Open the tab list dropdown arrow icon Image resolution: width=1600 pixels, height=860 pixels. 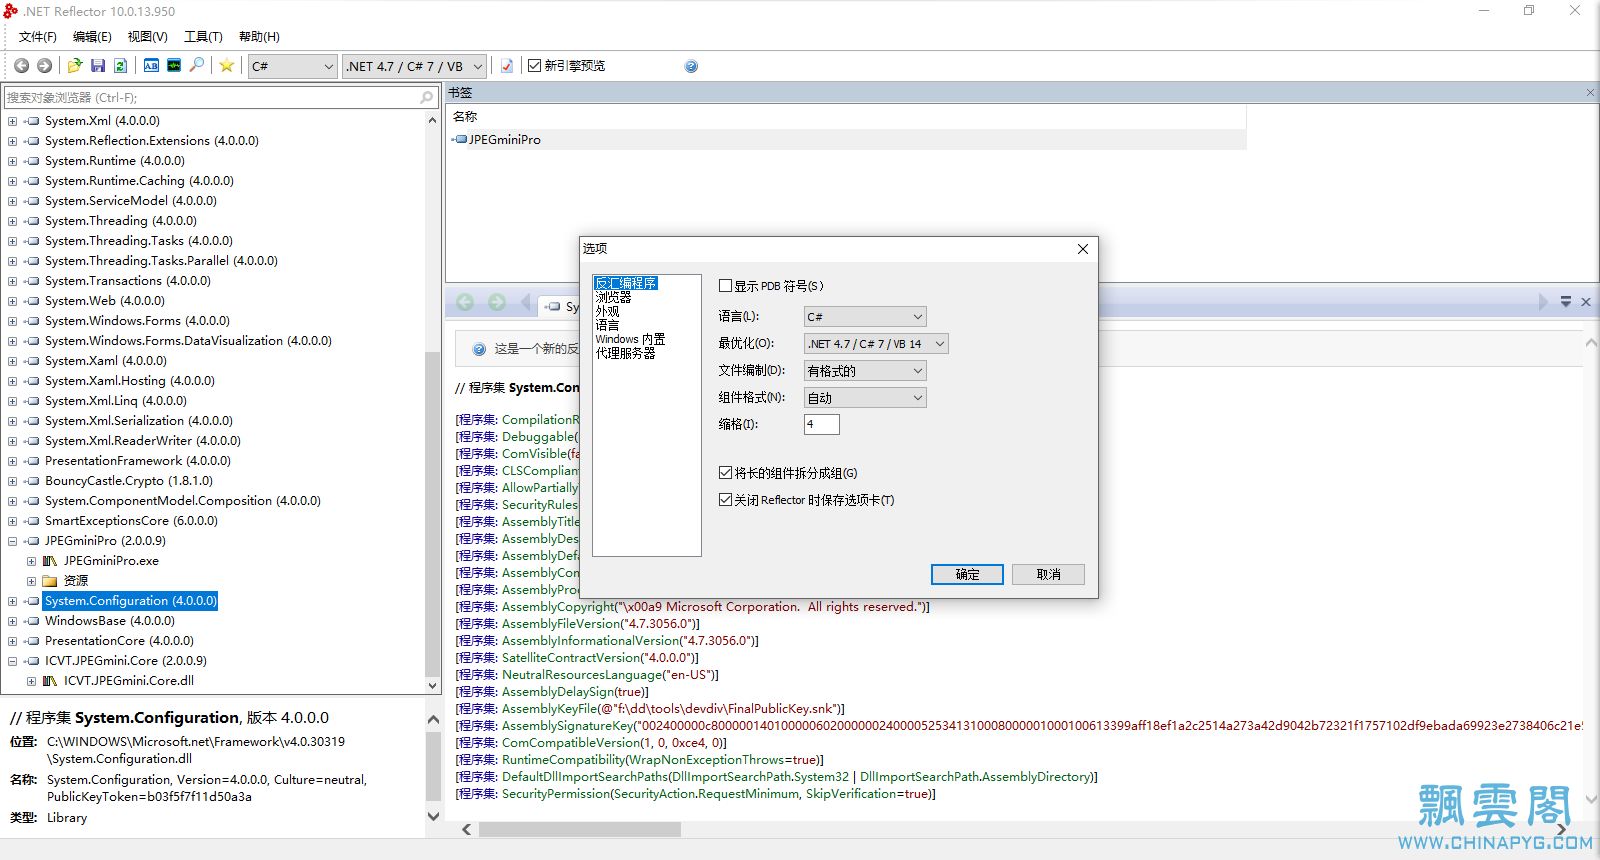(1566, 302)
